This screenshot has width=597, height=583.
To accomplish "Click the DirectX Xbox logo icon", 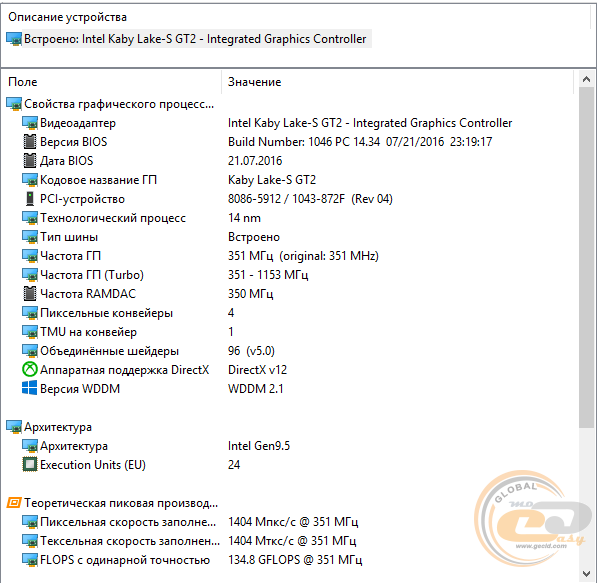I will tap(30, 369).
